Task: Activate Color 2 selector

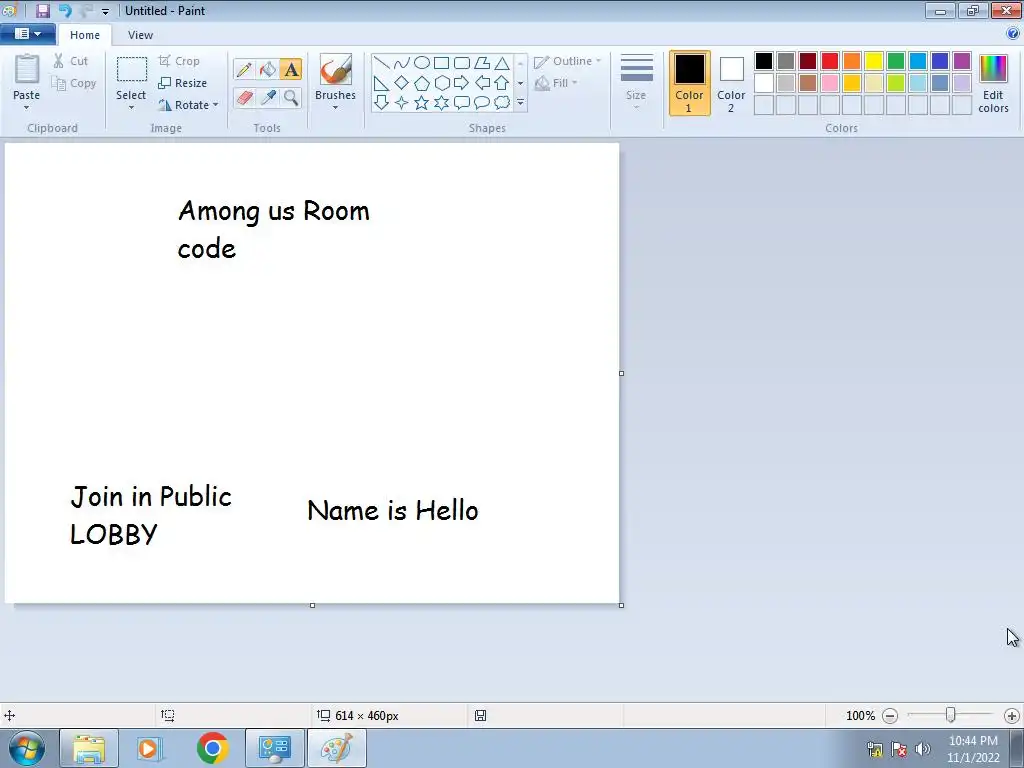Action: [x=731, y=84]
